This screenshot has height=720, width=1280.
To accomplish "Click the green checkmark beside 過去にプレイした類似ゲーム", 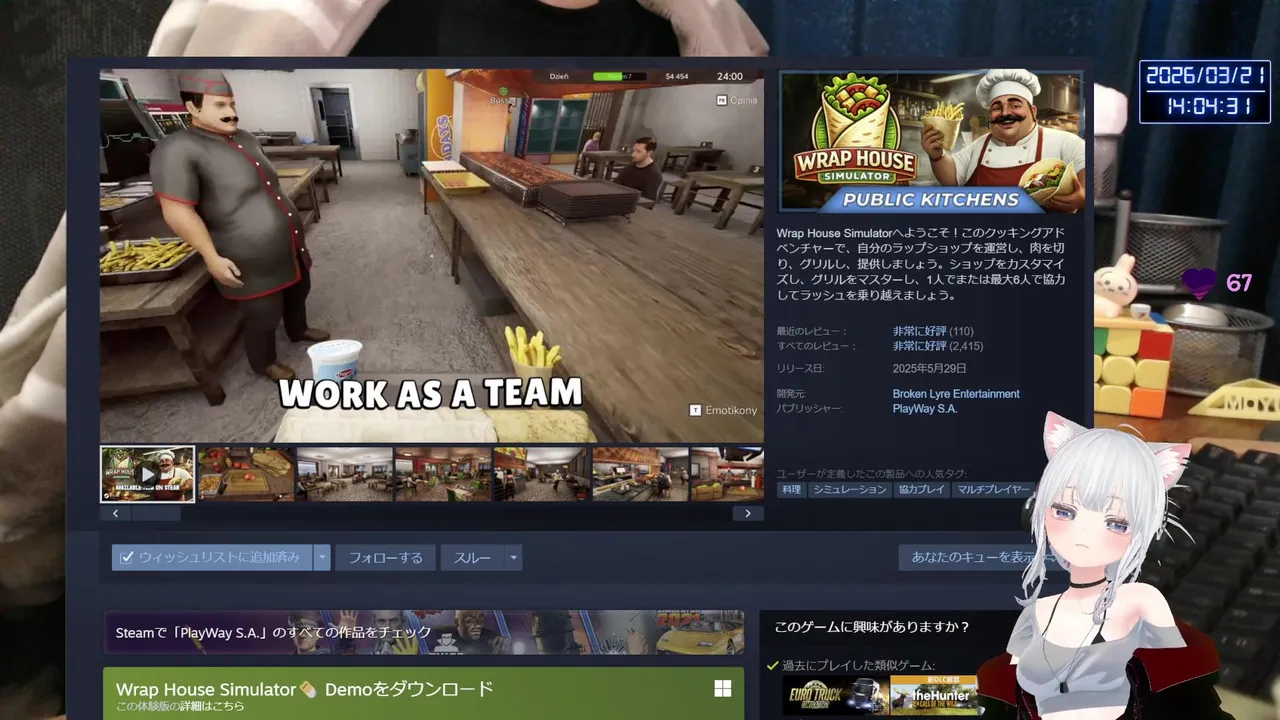I will point(772,666).
